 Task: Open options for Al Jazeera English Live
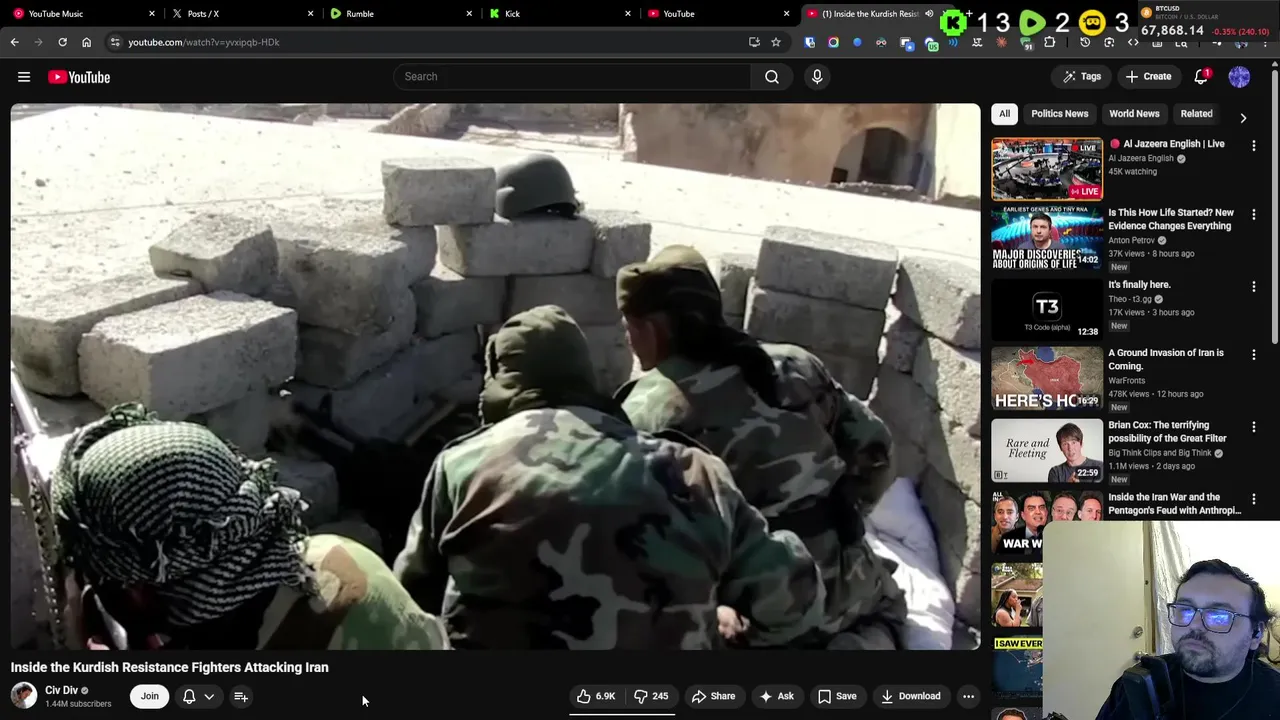[x=1253, y=146]
